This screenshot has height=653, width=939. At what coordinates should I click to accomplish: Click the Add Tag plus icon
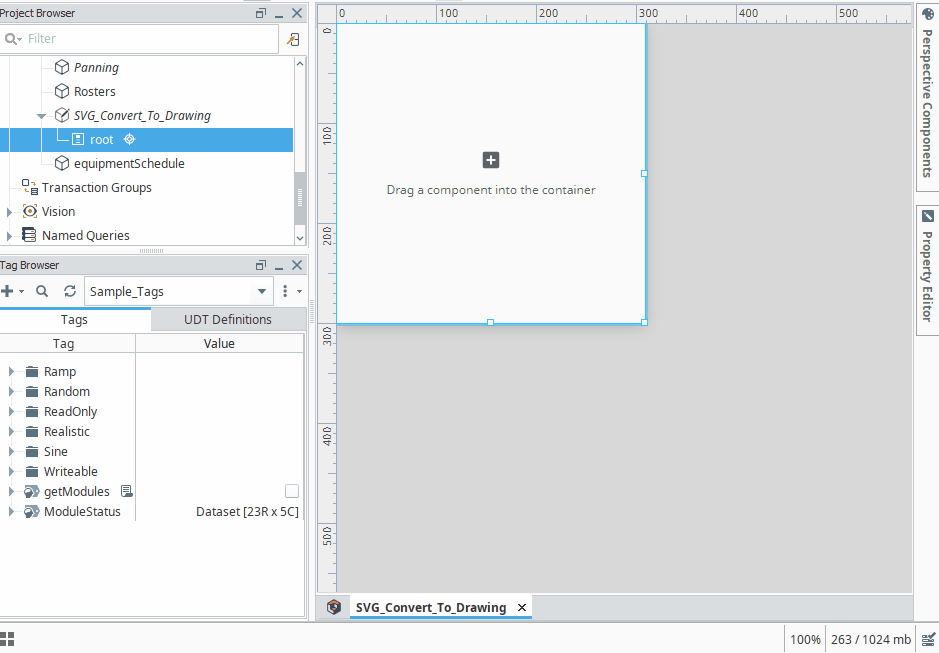pyautogui.click(x=10, y=291)
